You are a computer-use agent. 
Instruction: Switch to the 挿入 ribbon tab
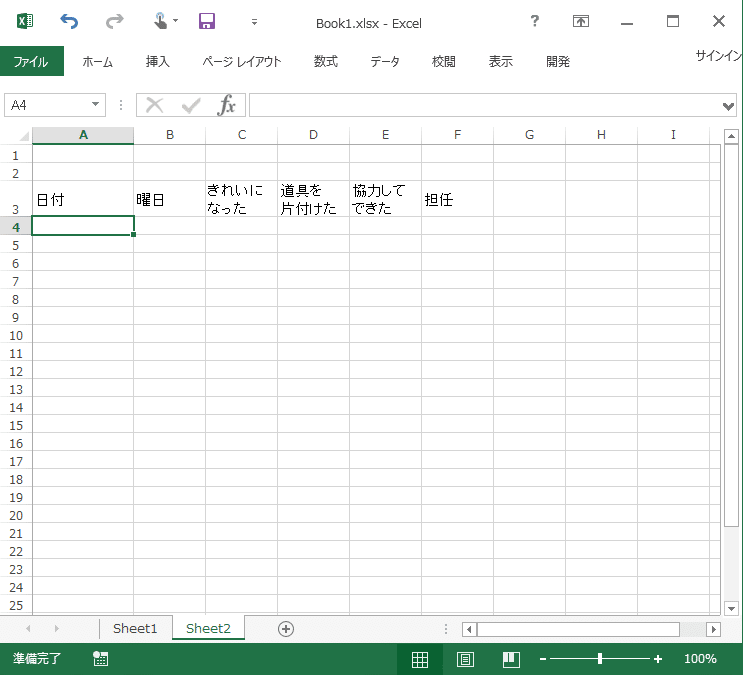pos(157,62)
